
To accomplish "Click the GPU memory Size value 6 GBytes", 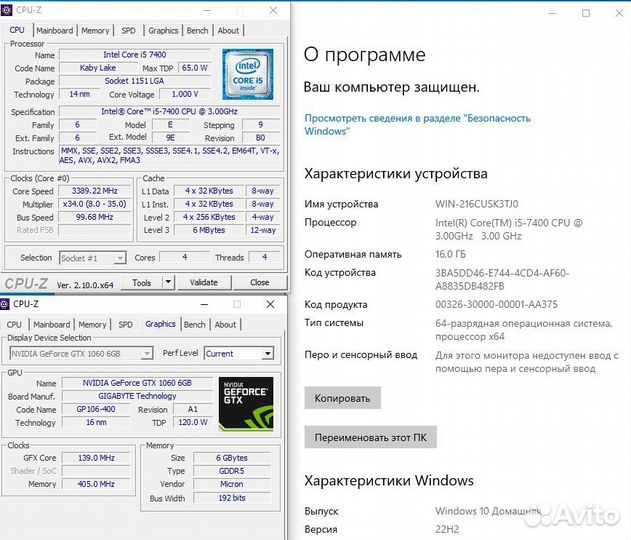I will point(232,458).
